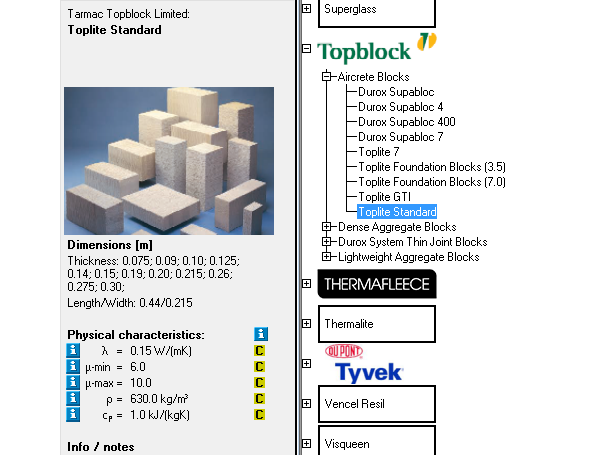Click the DuPont Tyvek manufacturer logo
Image resolution: width=600 pixels, height=455 pixels.
pyautogui.click(x=364, y=364)
